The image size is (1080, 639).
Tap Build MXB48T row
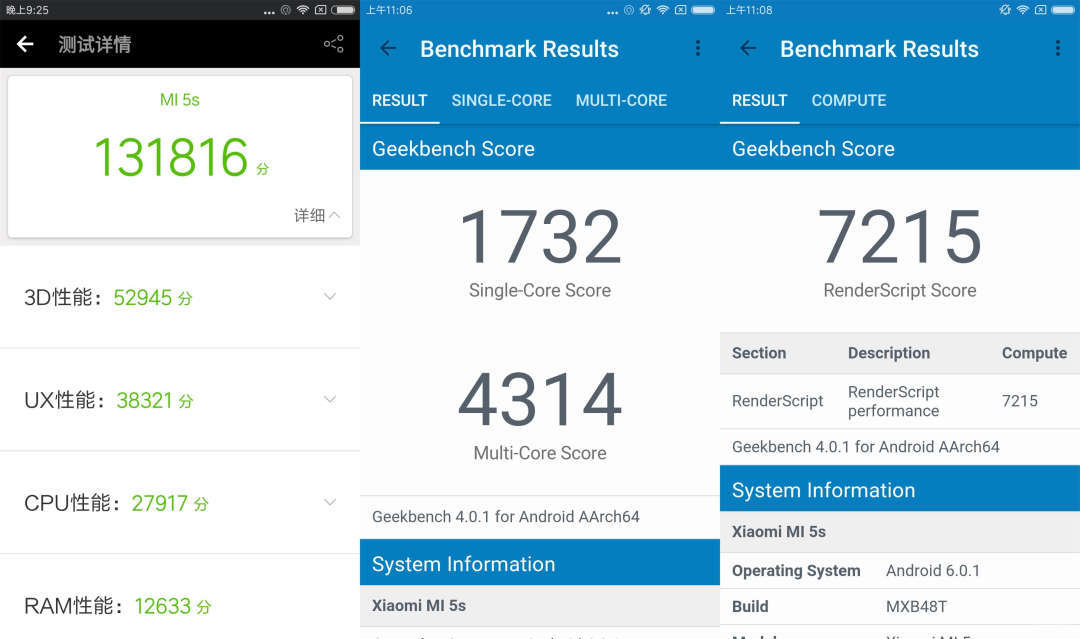pyautogui.click(x=900, y=607)
